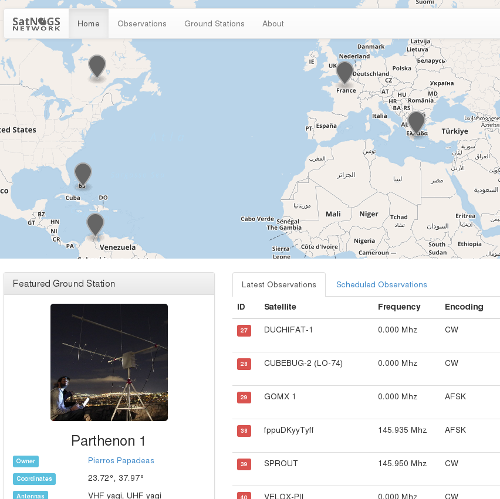Open observation ID 27 red badge
This screenshot has height=499, width=500.
(x=244, y=330)
